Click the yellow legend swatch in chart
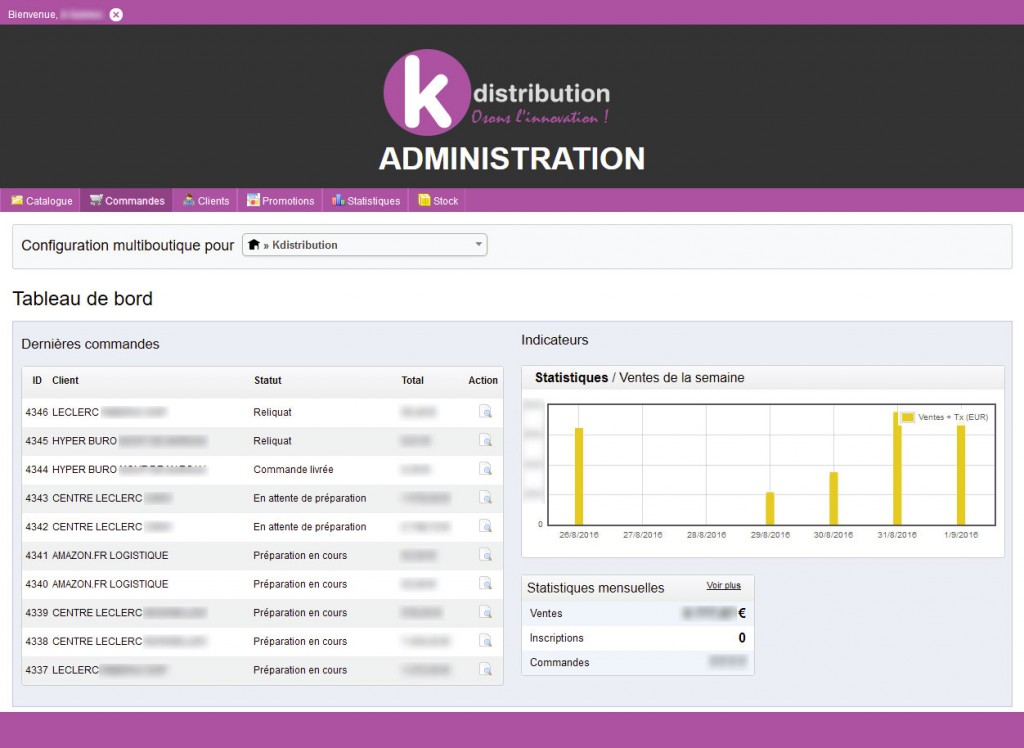The height and width of the screenshot is (748, 1024). (908, 417)
